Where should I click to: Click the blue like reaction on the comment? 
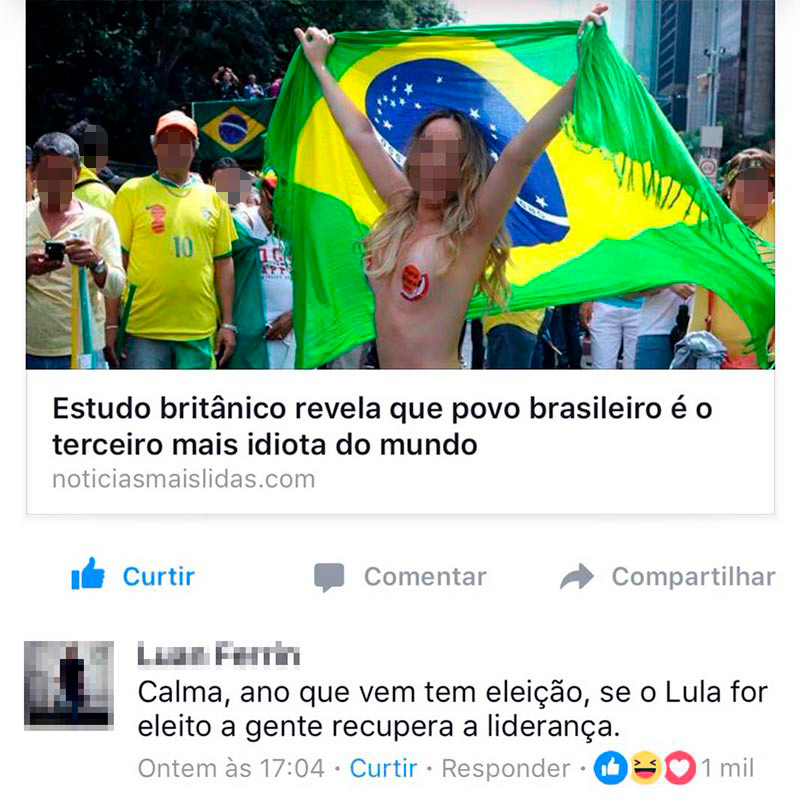(x=610, y=768)
